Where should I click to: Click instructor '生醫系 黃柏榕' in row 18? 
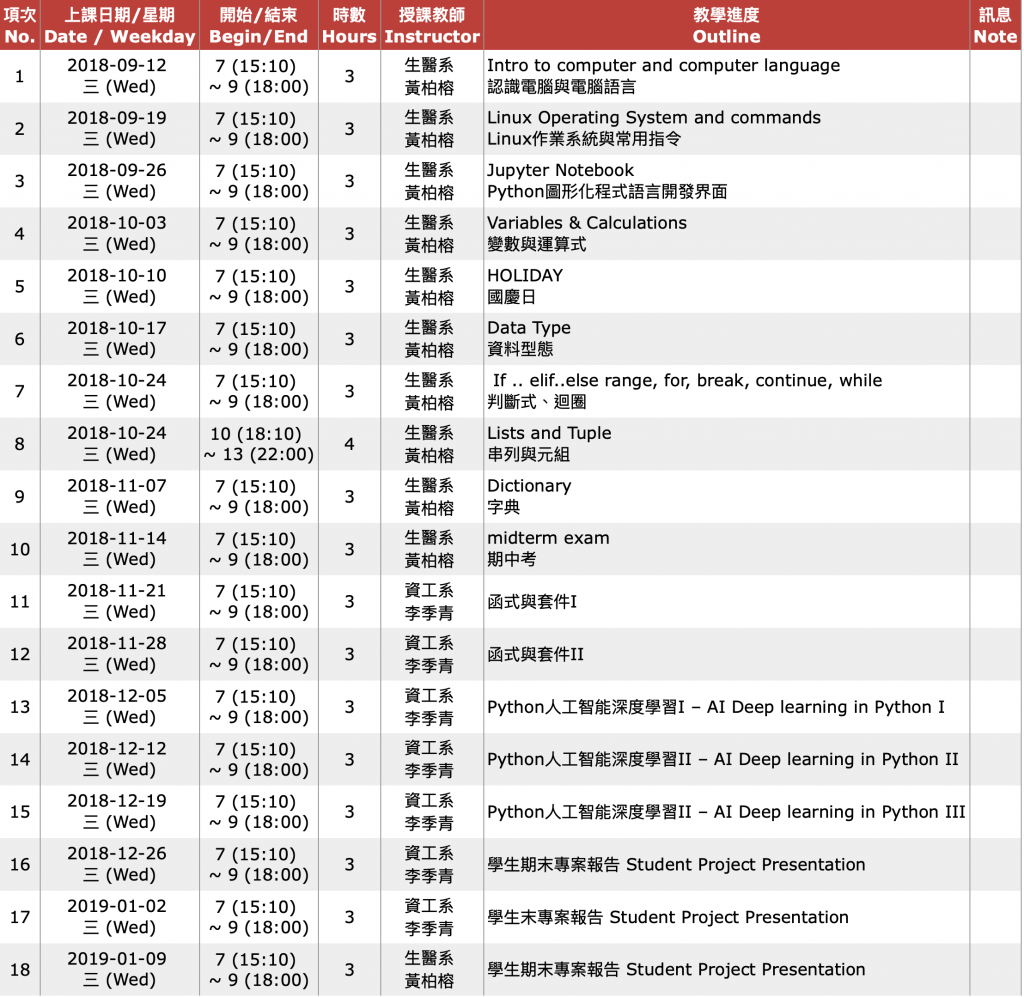tap(432, 970)
